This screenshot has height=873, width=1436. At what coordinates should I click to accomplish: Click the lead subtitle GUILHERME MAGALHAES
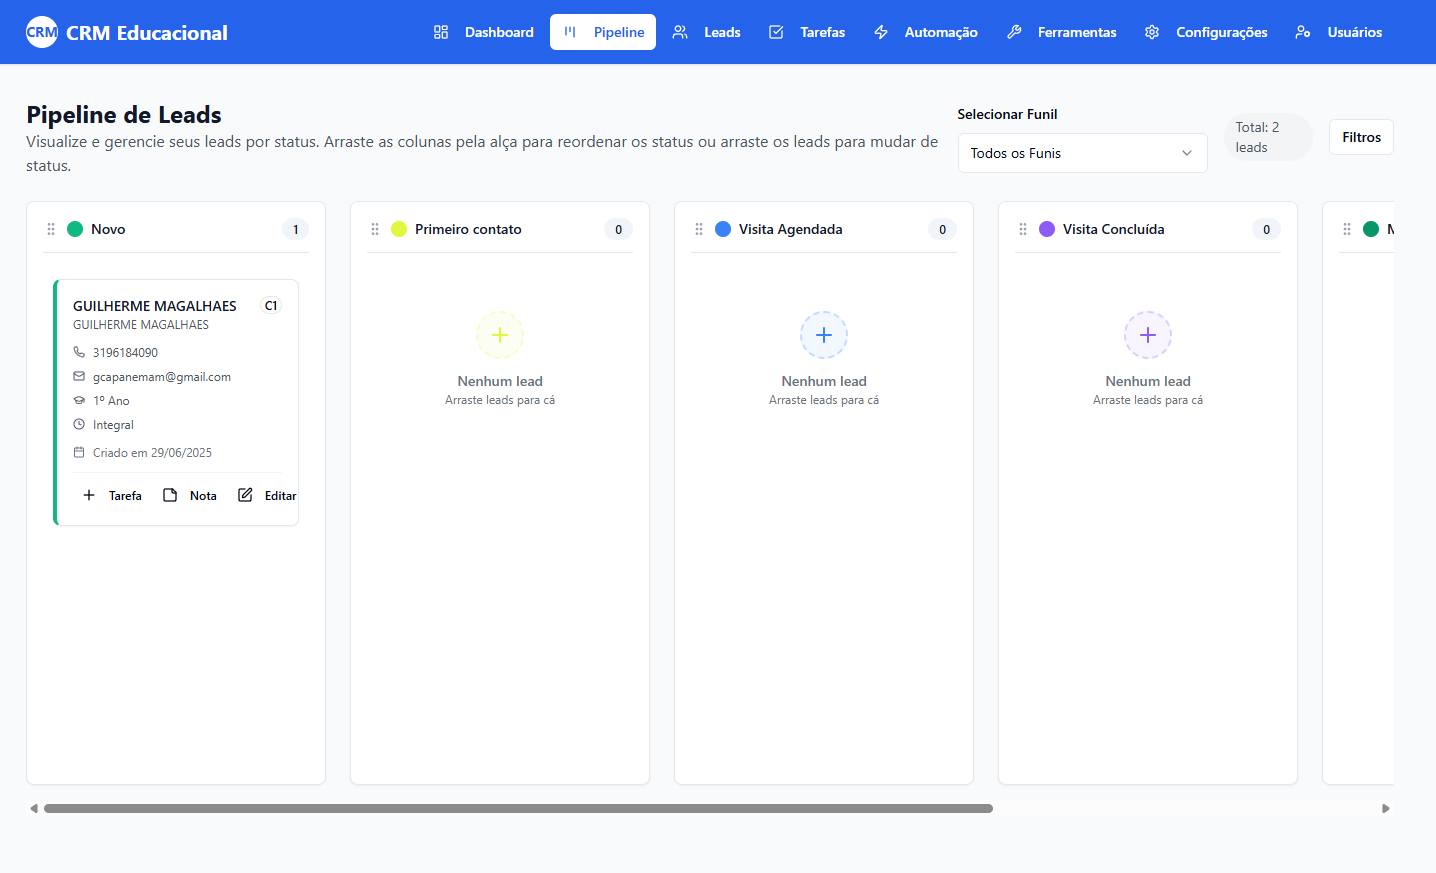coord(141,325)
